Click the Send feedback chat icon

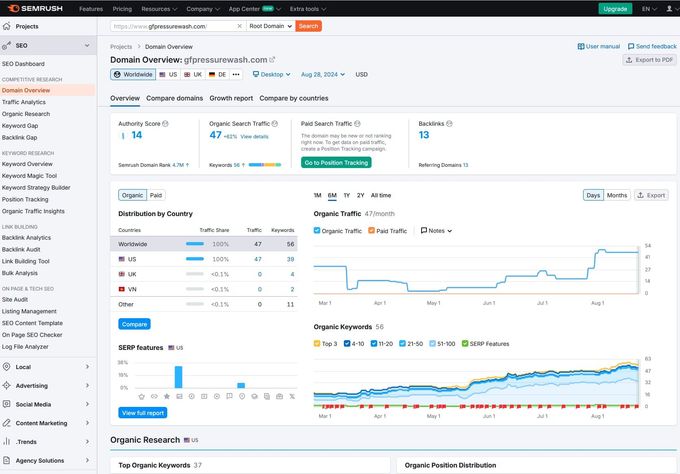tap(631, 46)
